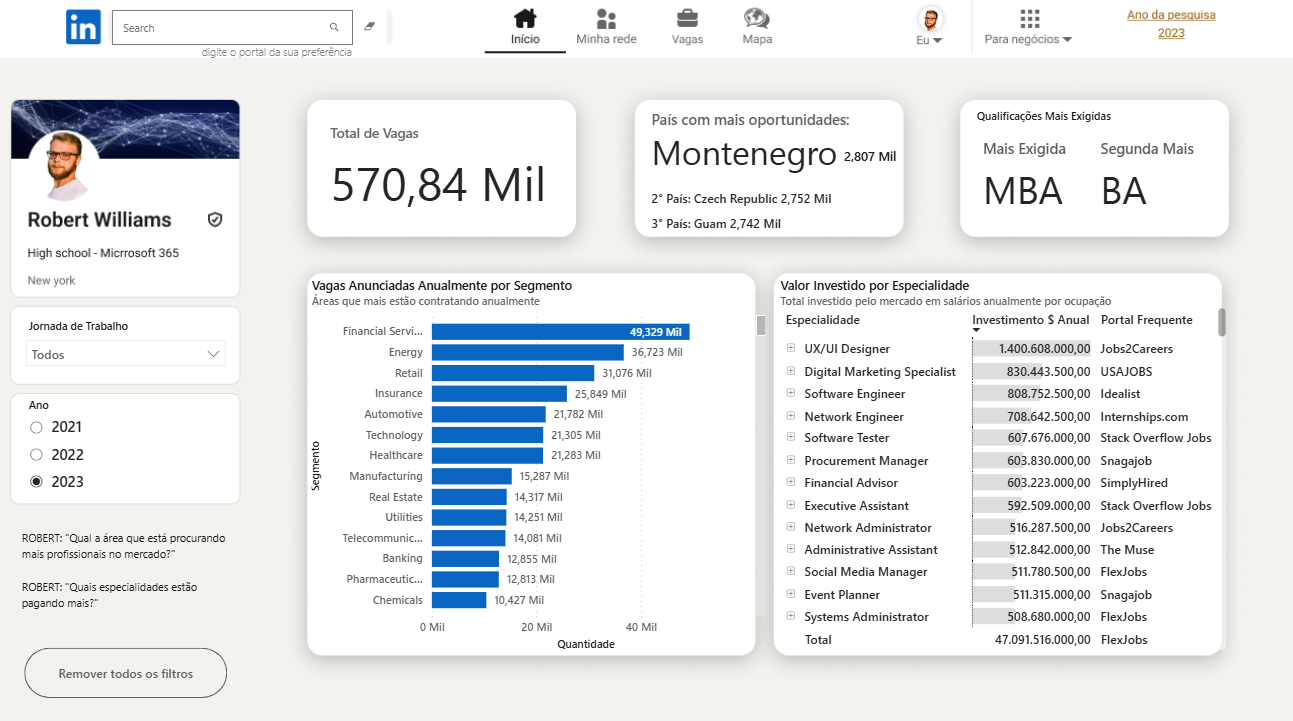Open the Jornada de Trabalho dropdown
The image size is (1293, 721).
[126, 354]
